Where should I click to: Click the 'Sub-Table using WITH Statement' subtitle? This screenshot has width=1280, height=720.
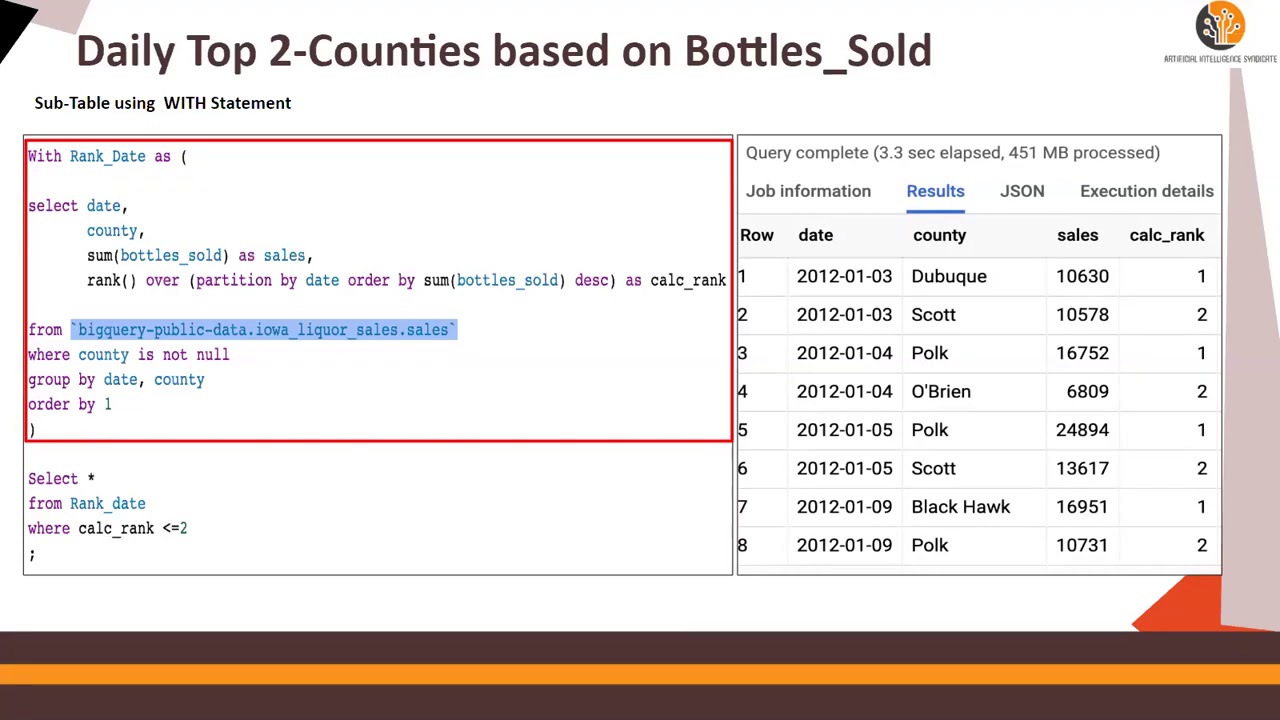pyautogui.click(x=163, y=103)
